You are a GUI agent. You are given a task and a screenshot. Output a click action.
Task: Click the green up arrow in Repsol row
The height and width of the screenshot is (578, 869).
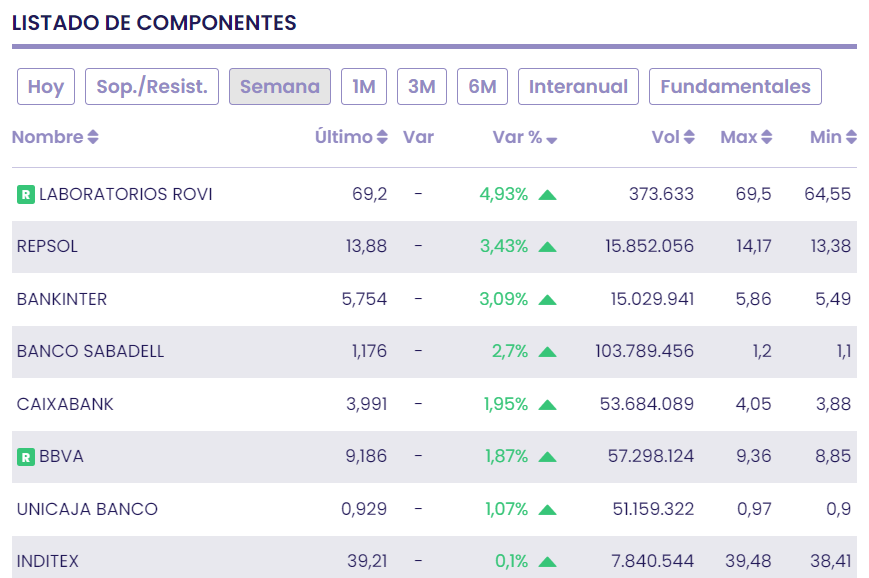coord(547,247)
